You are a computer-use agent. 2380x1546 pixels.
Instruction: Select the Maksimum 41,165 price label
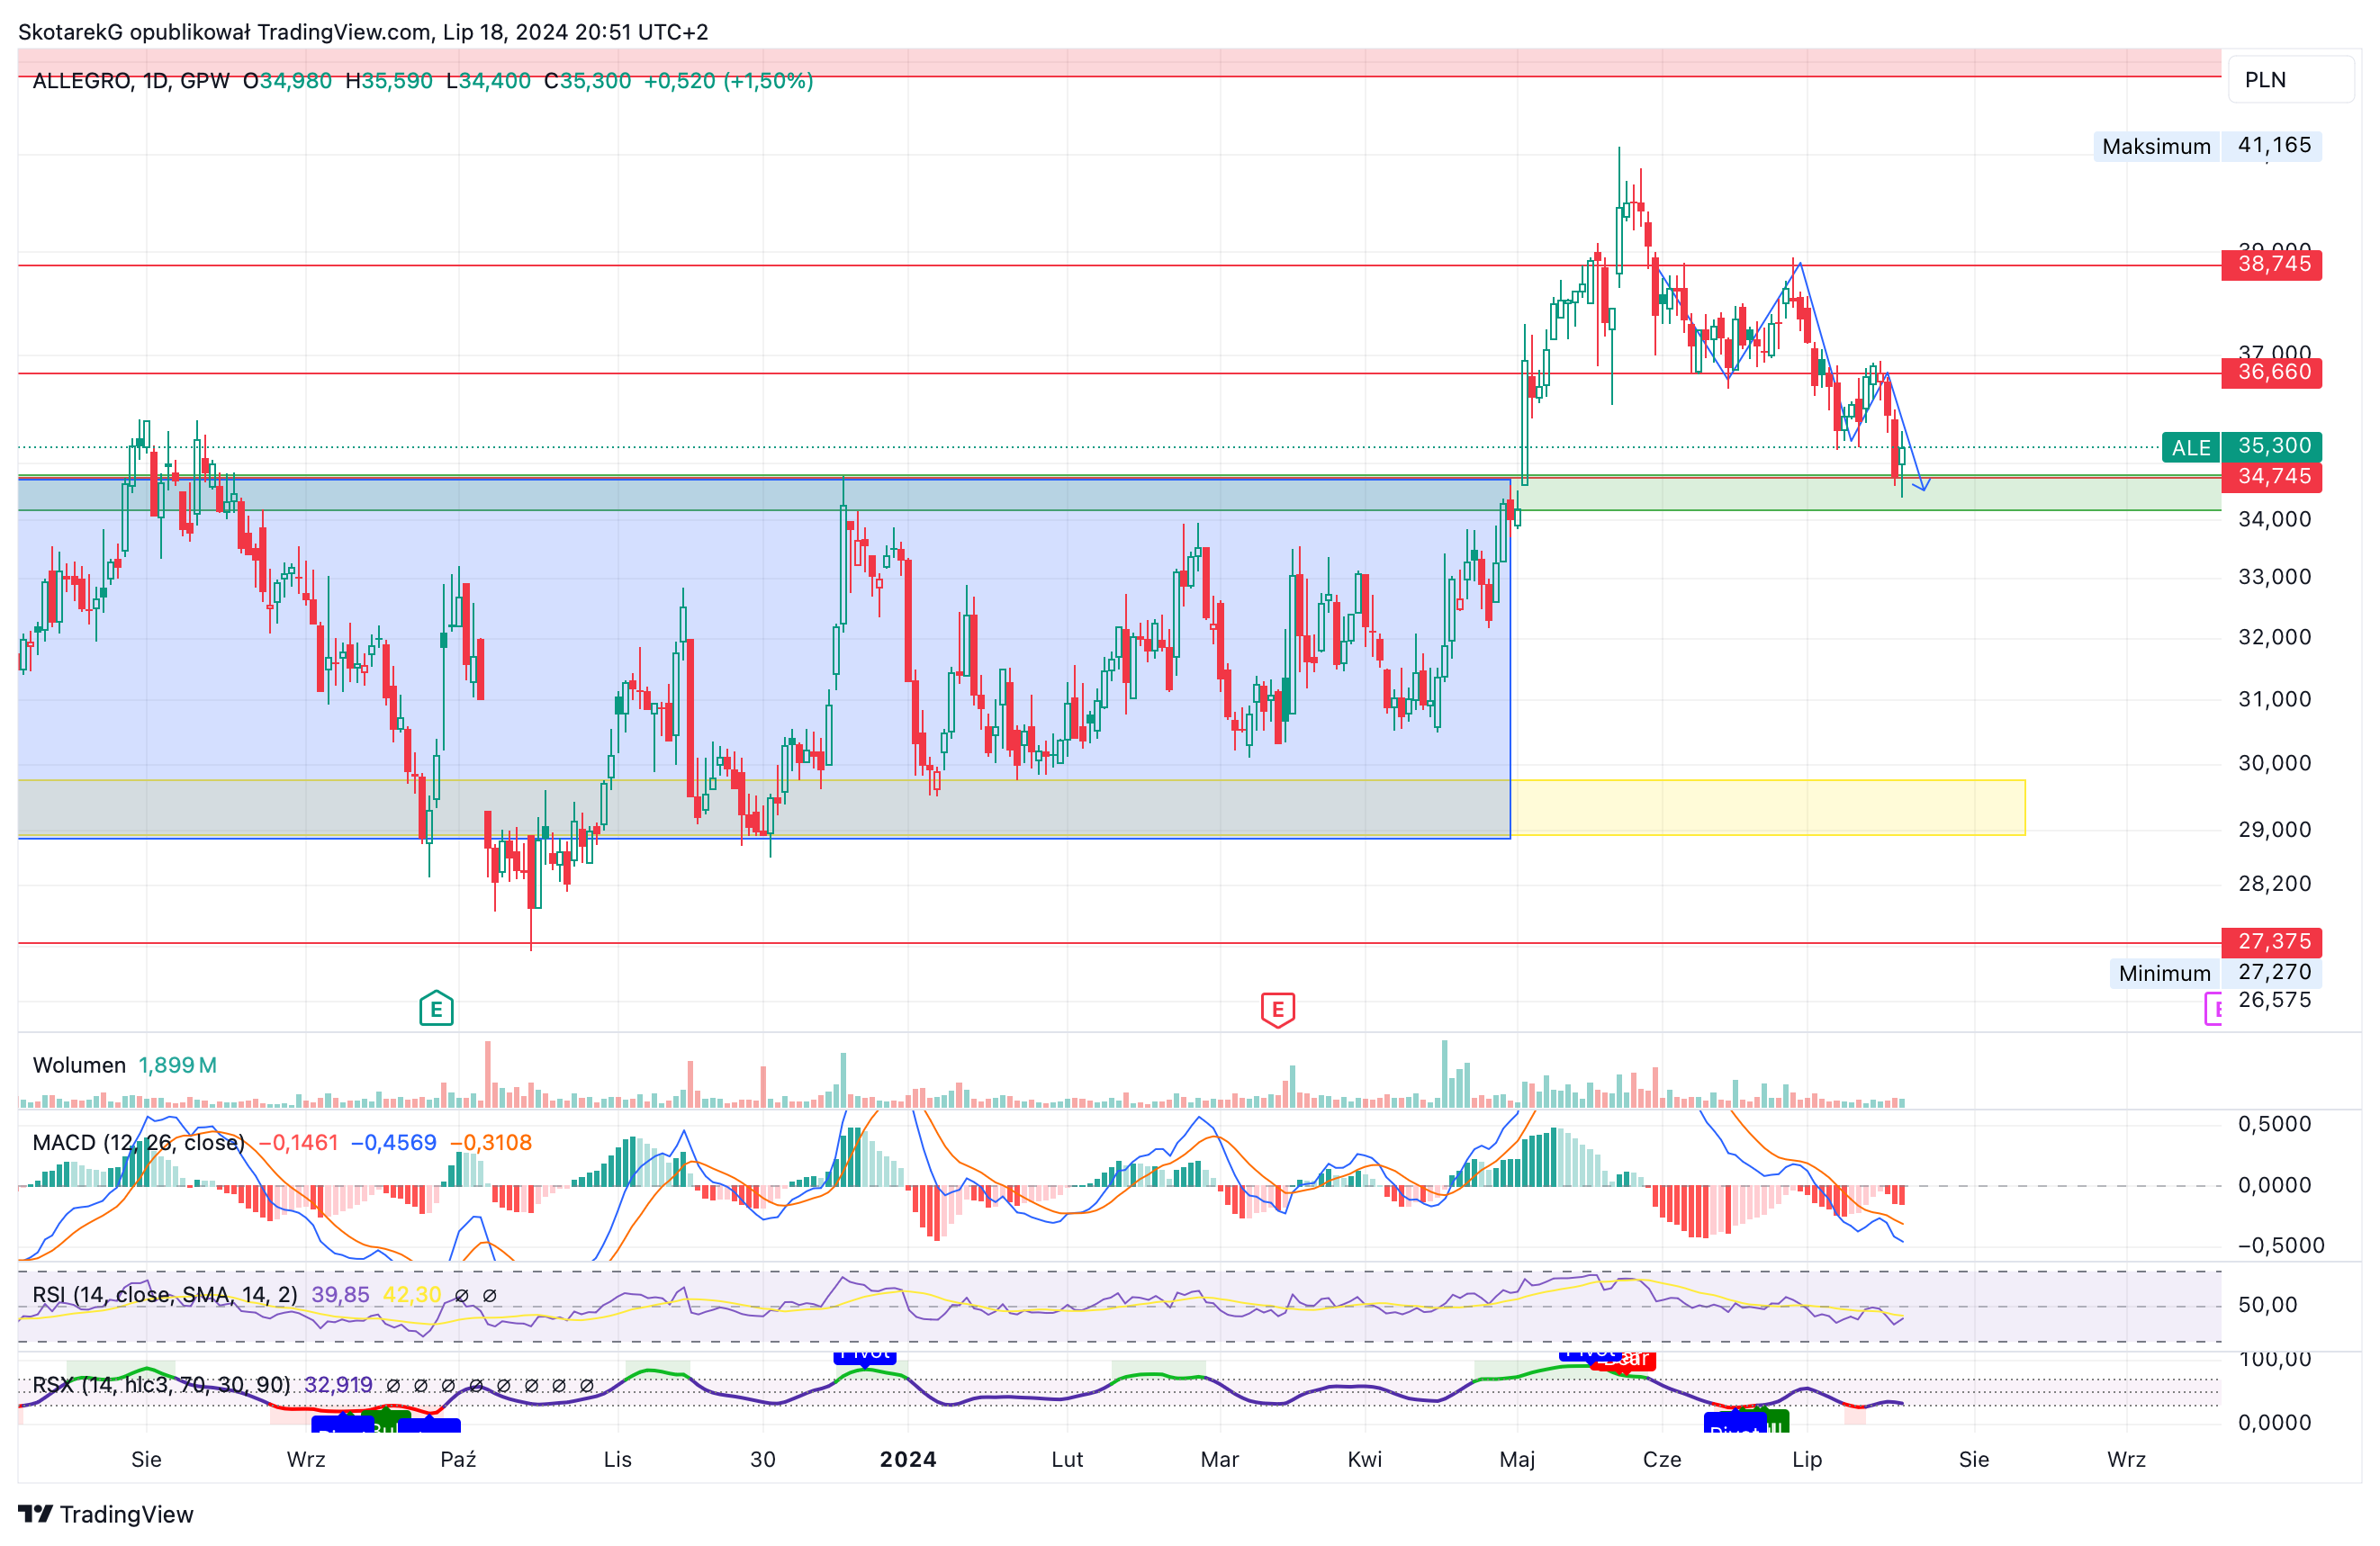pos(2208,146)
